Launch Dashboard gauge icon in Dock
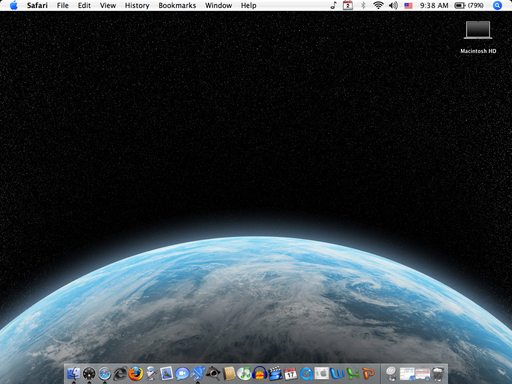Image resolution: width=512 pixels, height=384 pixels. click(x=89, y=373)
